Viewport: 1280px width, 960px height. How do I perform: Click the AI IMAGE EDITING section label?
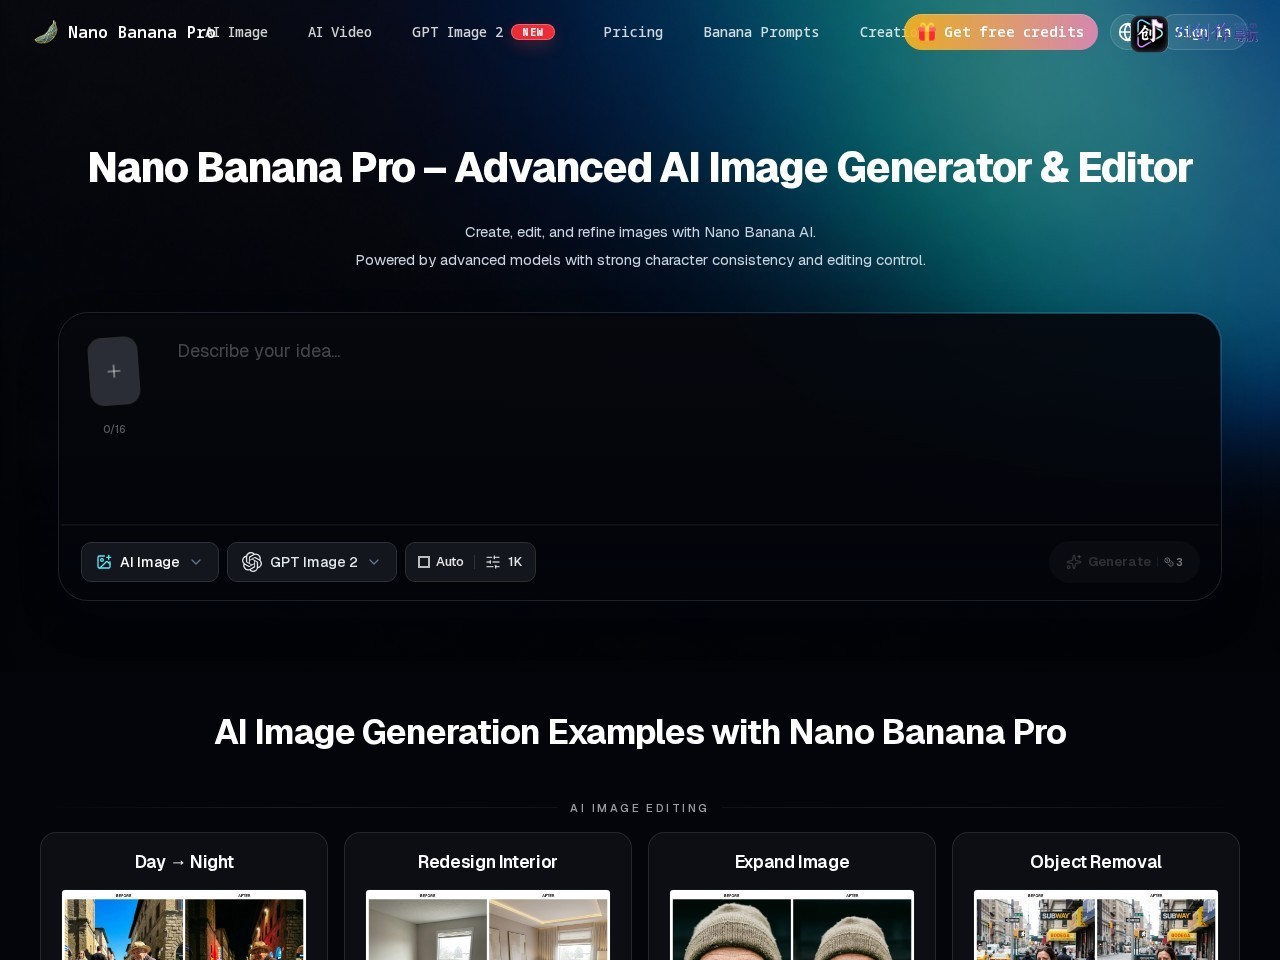(639, 808)
